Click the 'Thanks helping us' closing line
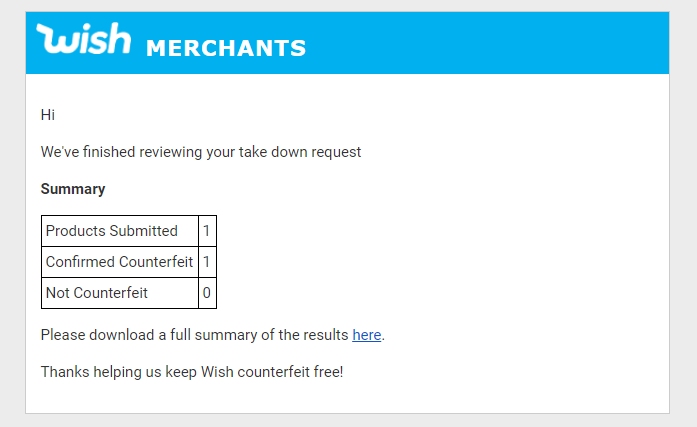697x427 pixels. click(192, 371)
